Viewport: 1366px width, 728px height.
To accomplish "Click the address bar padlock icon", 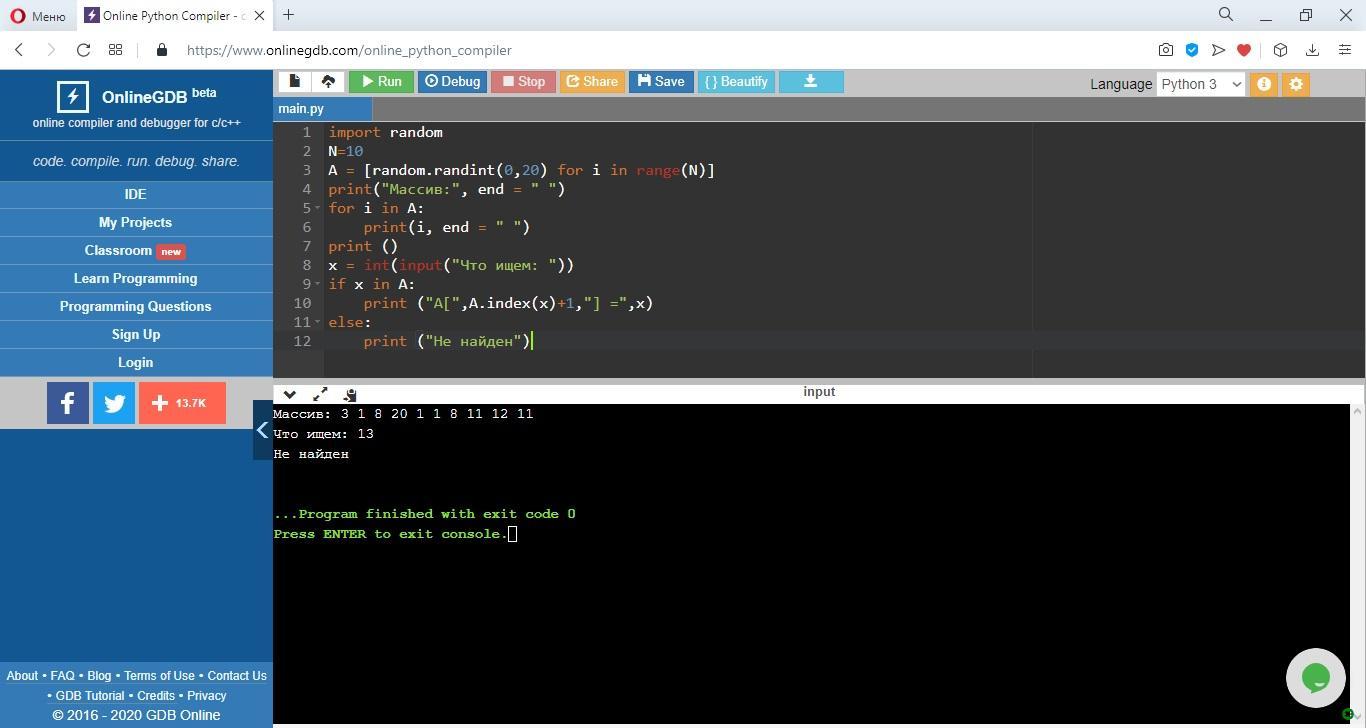I will [x=162, y=50].
